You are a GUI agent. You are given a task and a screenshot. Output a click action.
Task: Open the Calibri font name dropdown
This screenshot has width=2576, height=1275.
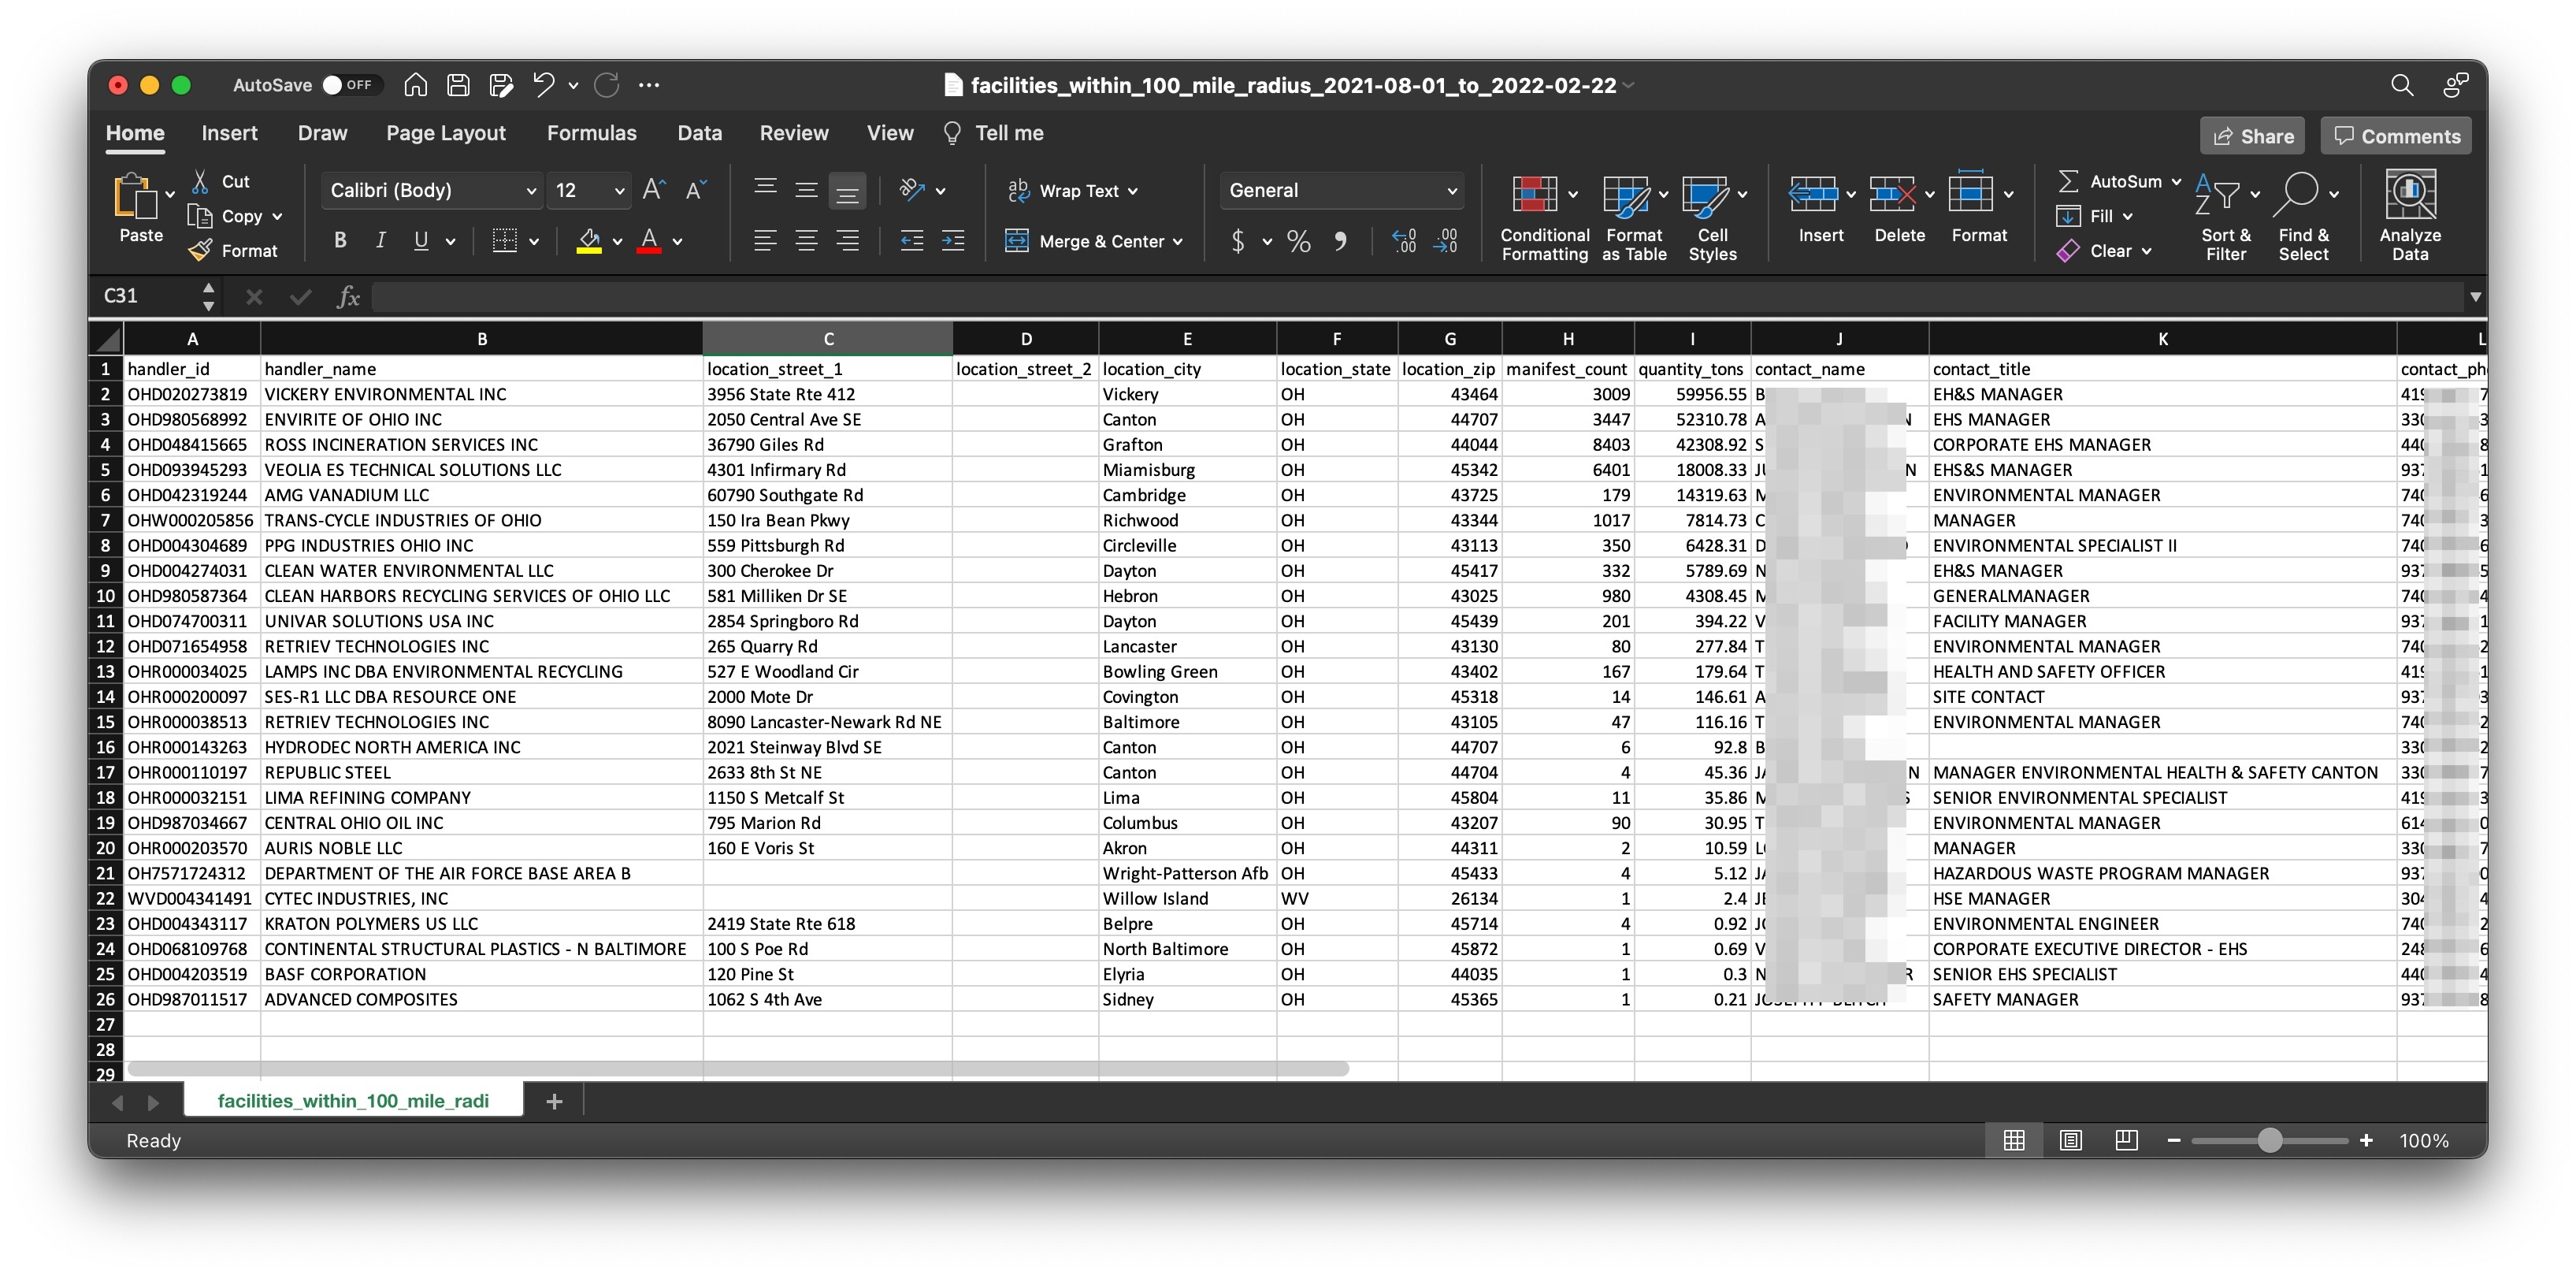pyautogui.click(x=530, y=190)
